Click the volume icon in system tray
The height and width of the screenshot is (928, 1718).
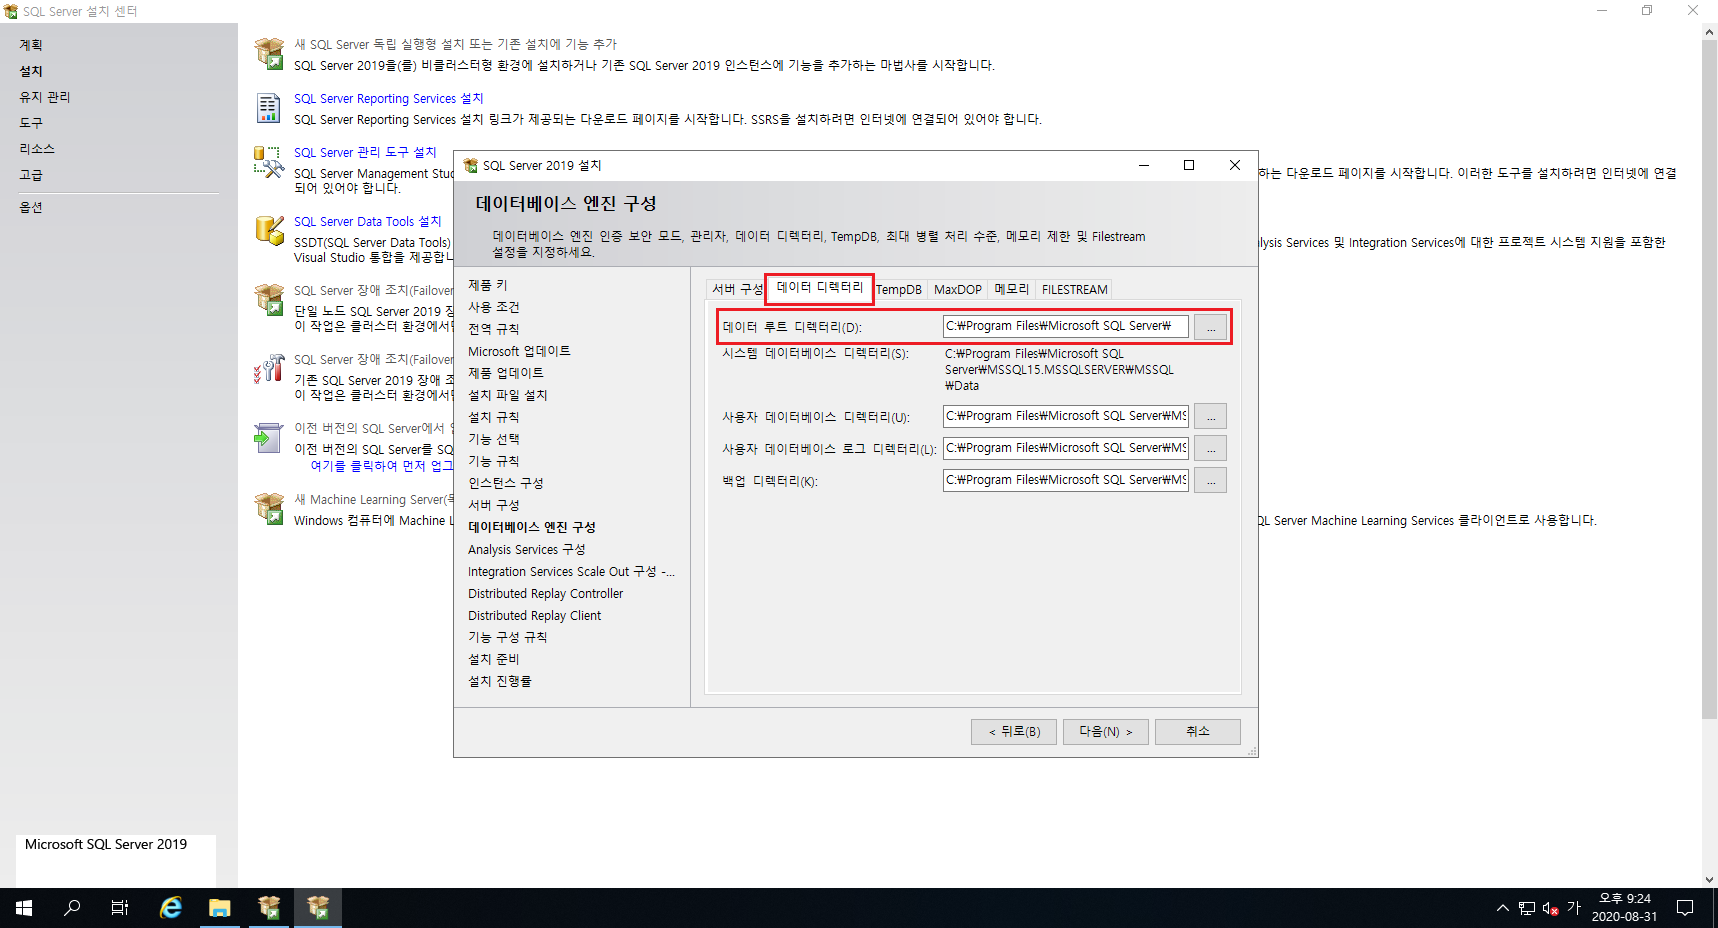coord(1550,908)
